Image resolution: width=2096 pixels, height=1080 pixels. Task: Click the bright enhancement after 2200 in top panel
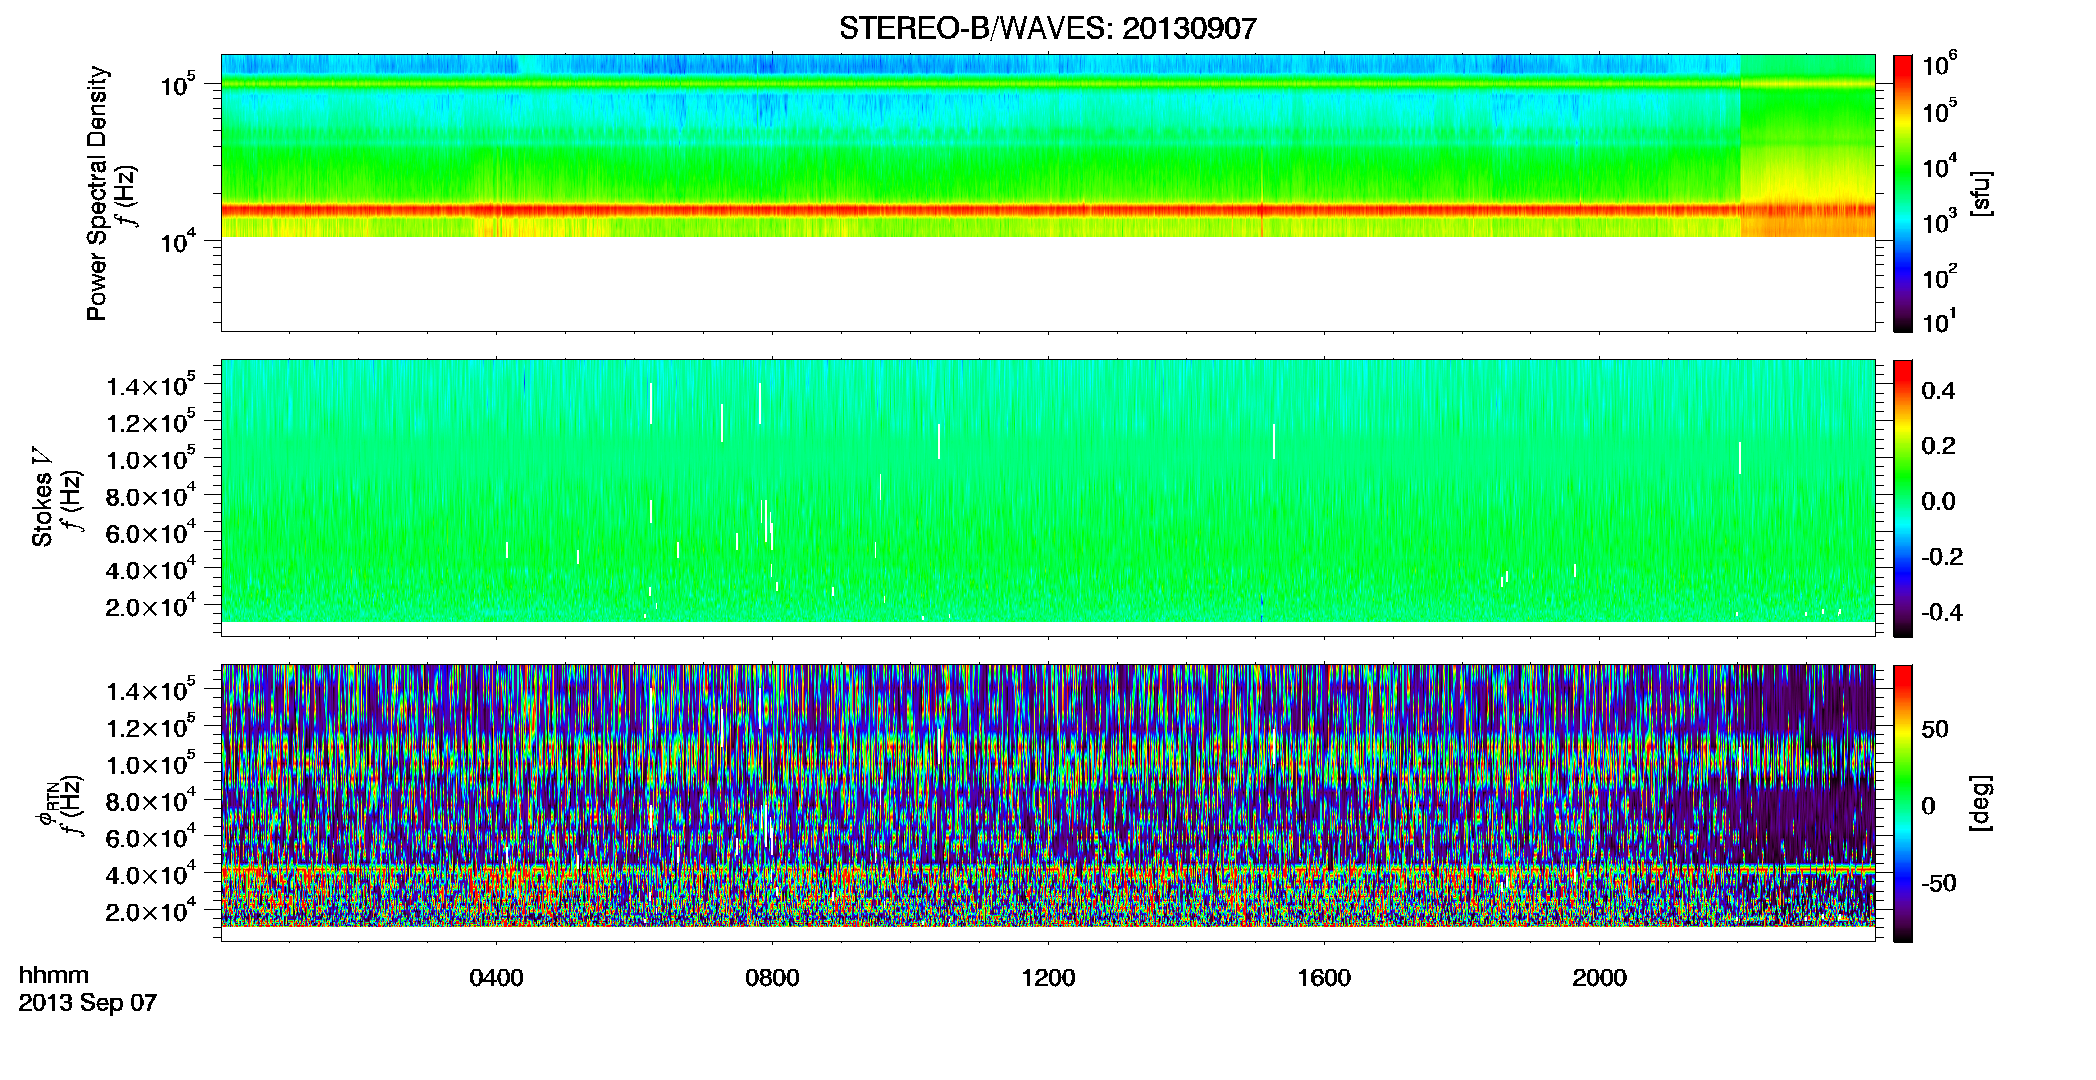[x=1808, y=146]
